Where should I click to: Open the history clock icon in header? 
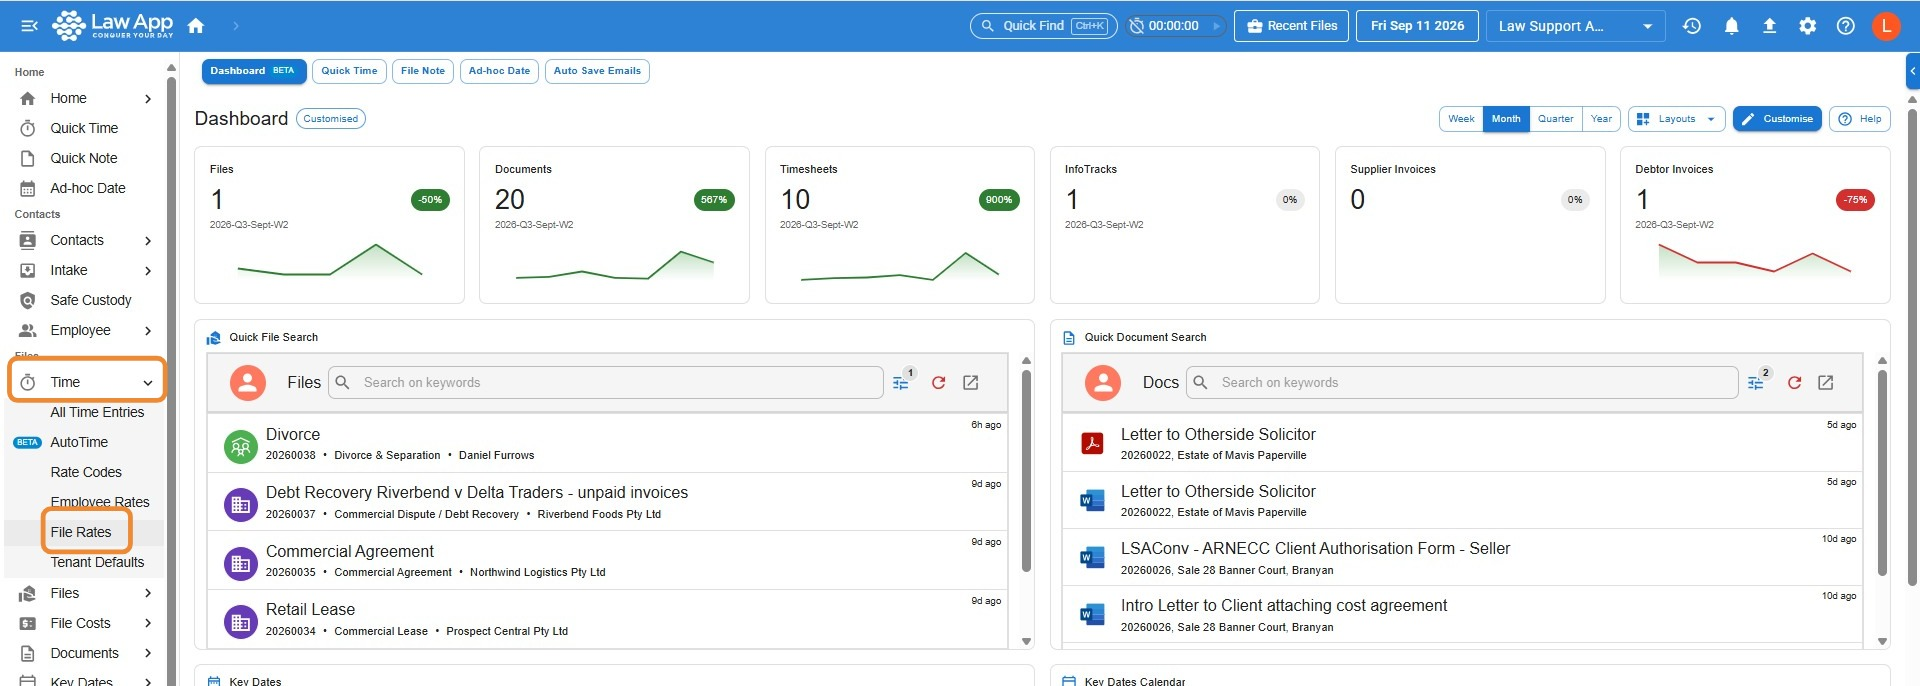(x=1692, y=26)
